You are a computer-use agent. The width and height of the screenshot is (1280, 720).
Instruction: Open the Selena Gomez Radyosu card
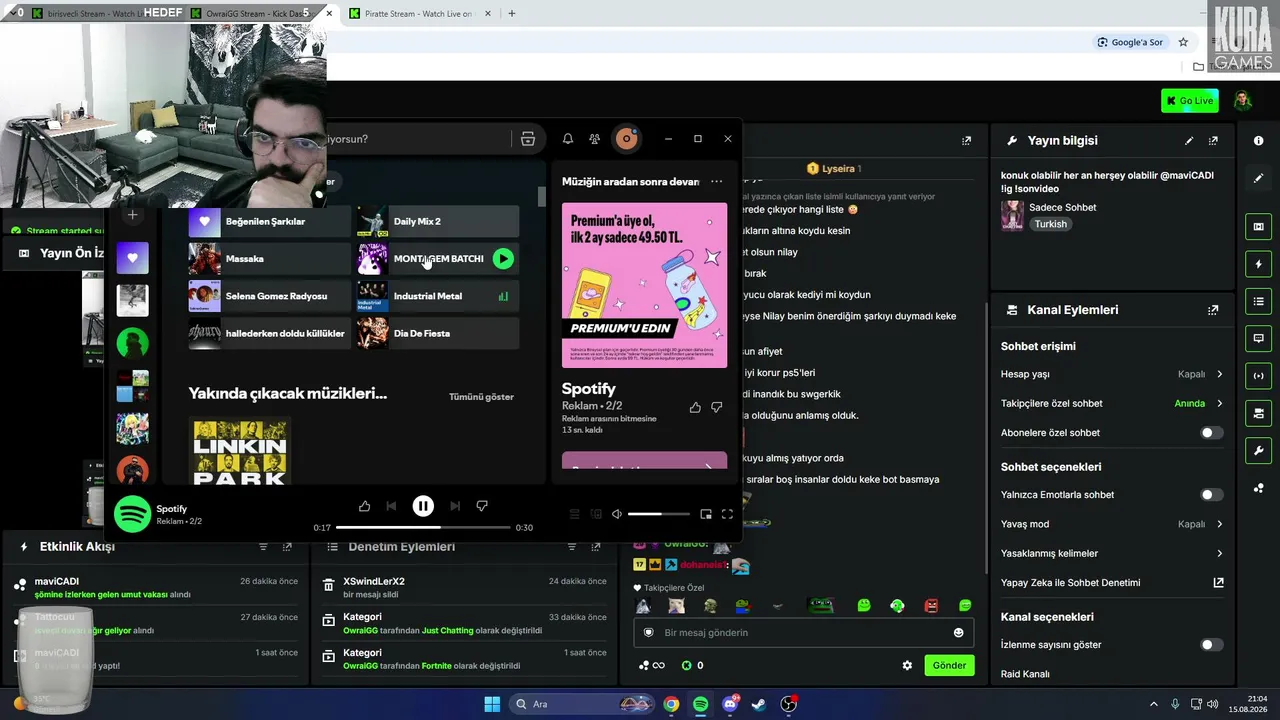point(270,296)
